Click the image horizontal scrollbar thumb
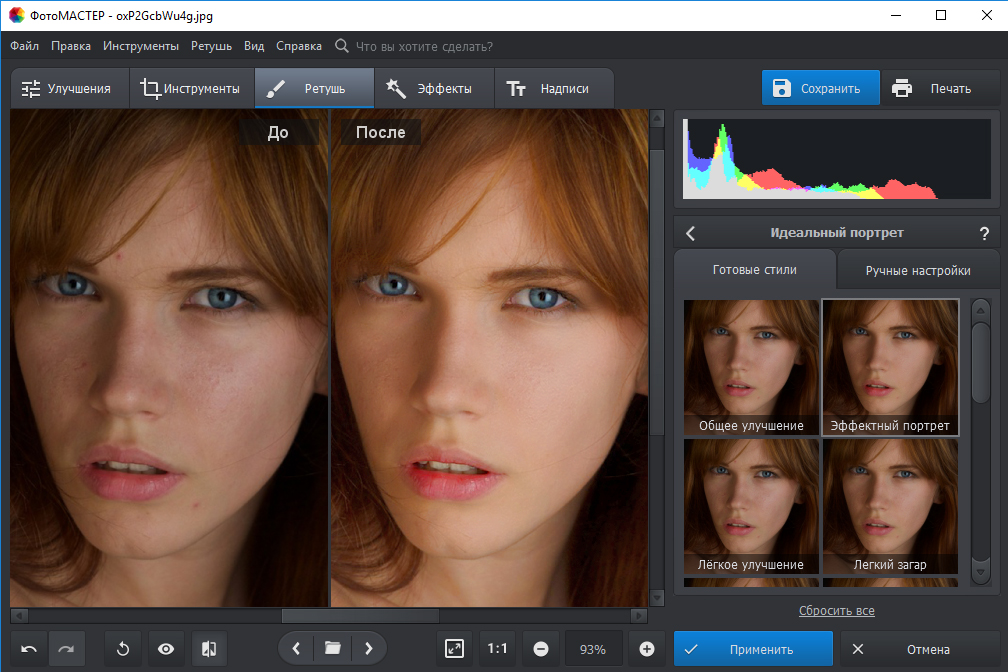The image size is (1008, 672). tap(360, 615)
